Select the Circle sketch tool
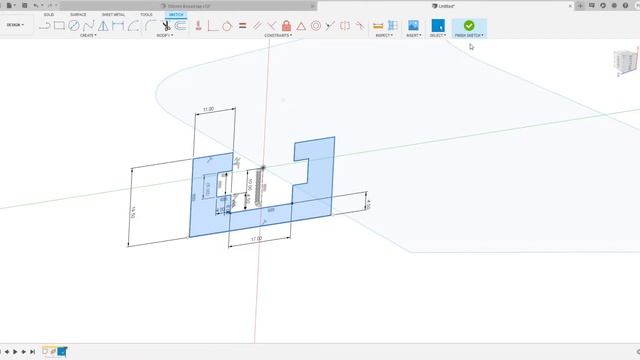 click(x=74, y=26)
